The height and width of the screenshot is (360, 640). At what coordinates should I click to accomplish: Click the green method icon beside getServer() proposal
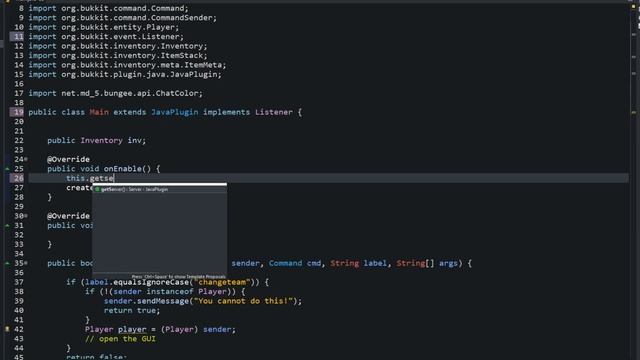97,189
